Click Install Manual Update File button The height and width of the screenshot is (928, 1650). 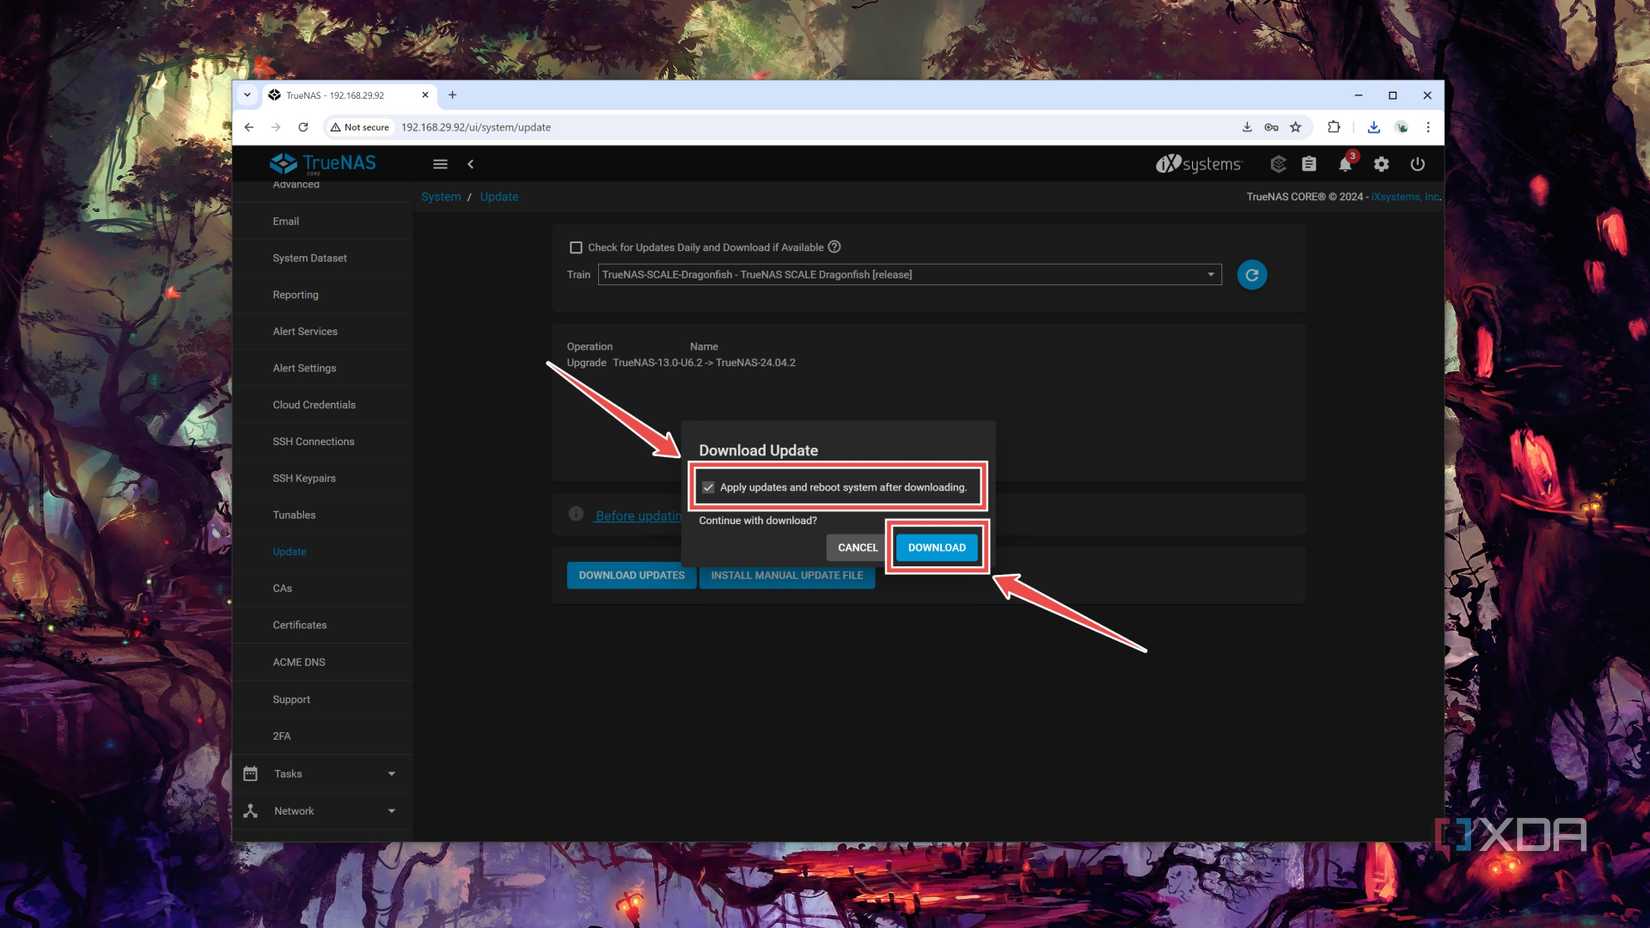click(787, 575)
